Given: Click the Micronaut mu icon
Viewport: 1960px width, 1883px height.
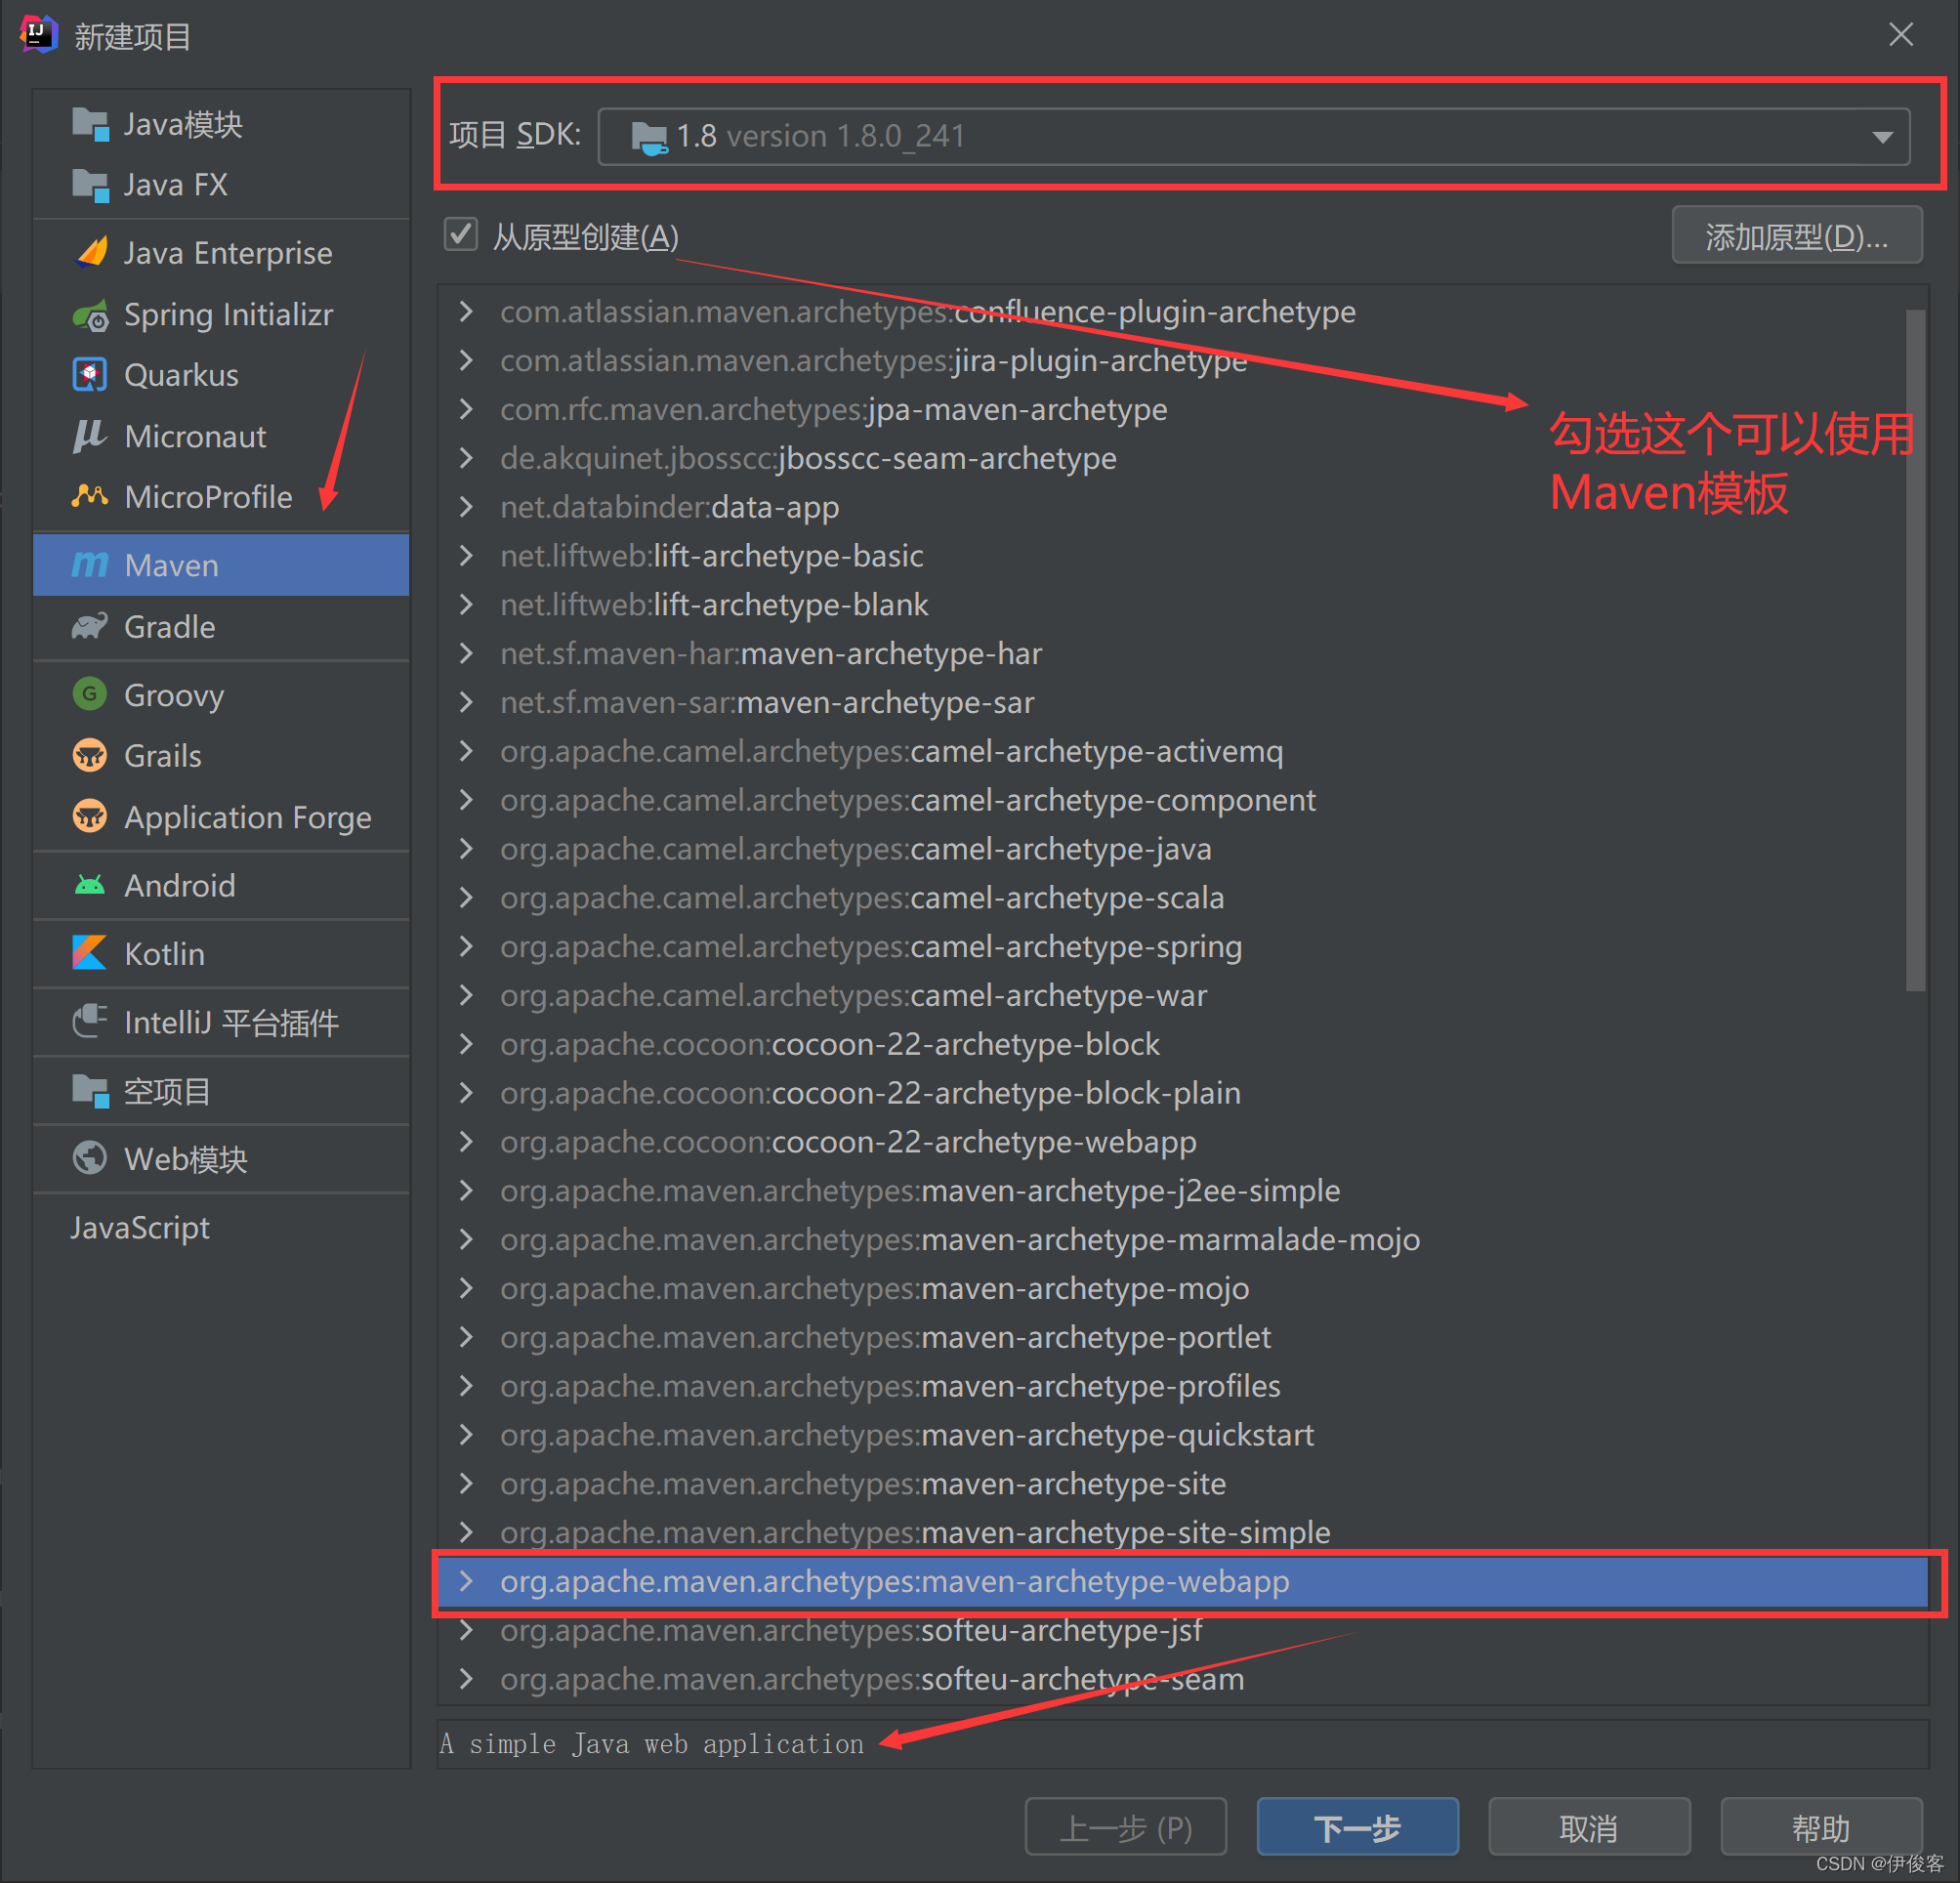Looking at the screenshot, I should point(90,436).
